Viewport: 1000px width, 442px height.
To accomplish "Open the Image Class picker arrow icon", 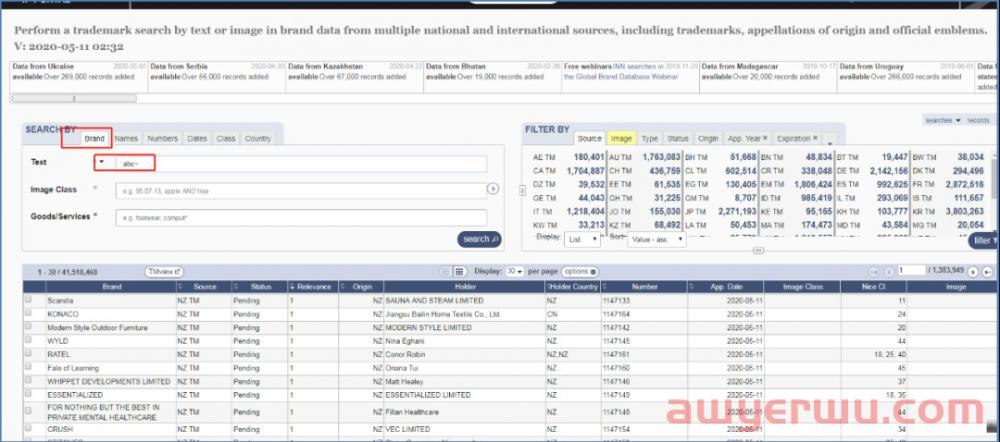I will click(492, 189).
